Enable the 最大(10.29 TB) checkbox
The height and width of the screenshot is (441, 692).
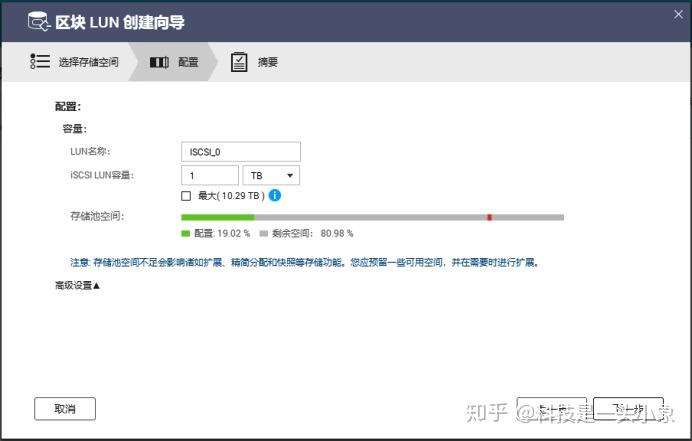(x=186, y=196)
